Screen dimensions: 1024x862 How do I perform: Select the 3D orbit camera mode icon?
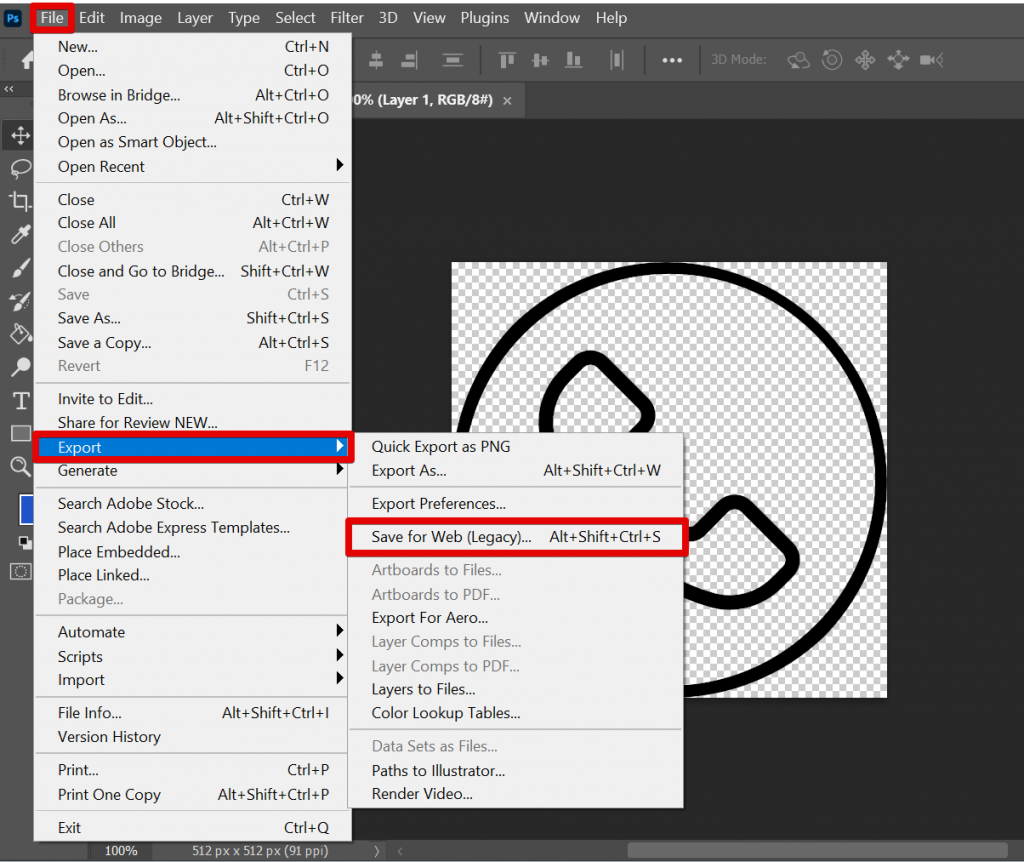coord(798,60)
